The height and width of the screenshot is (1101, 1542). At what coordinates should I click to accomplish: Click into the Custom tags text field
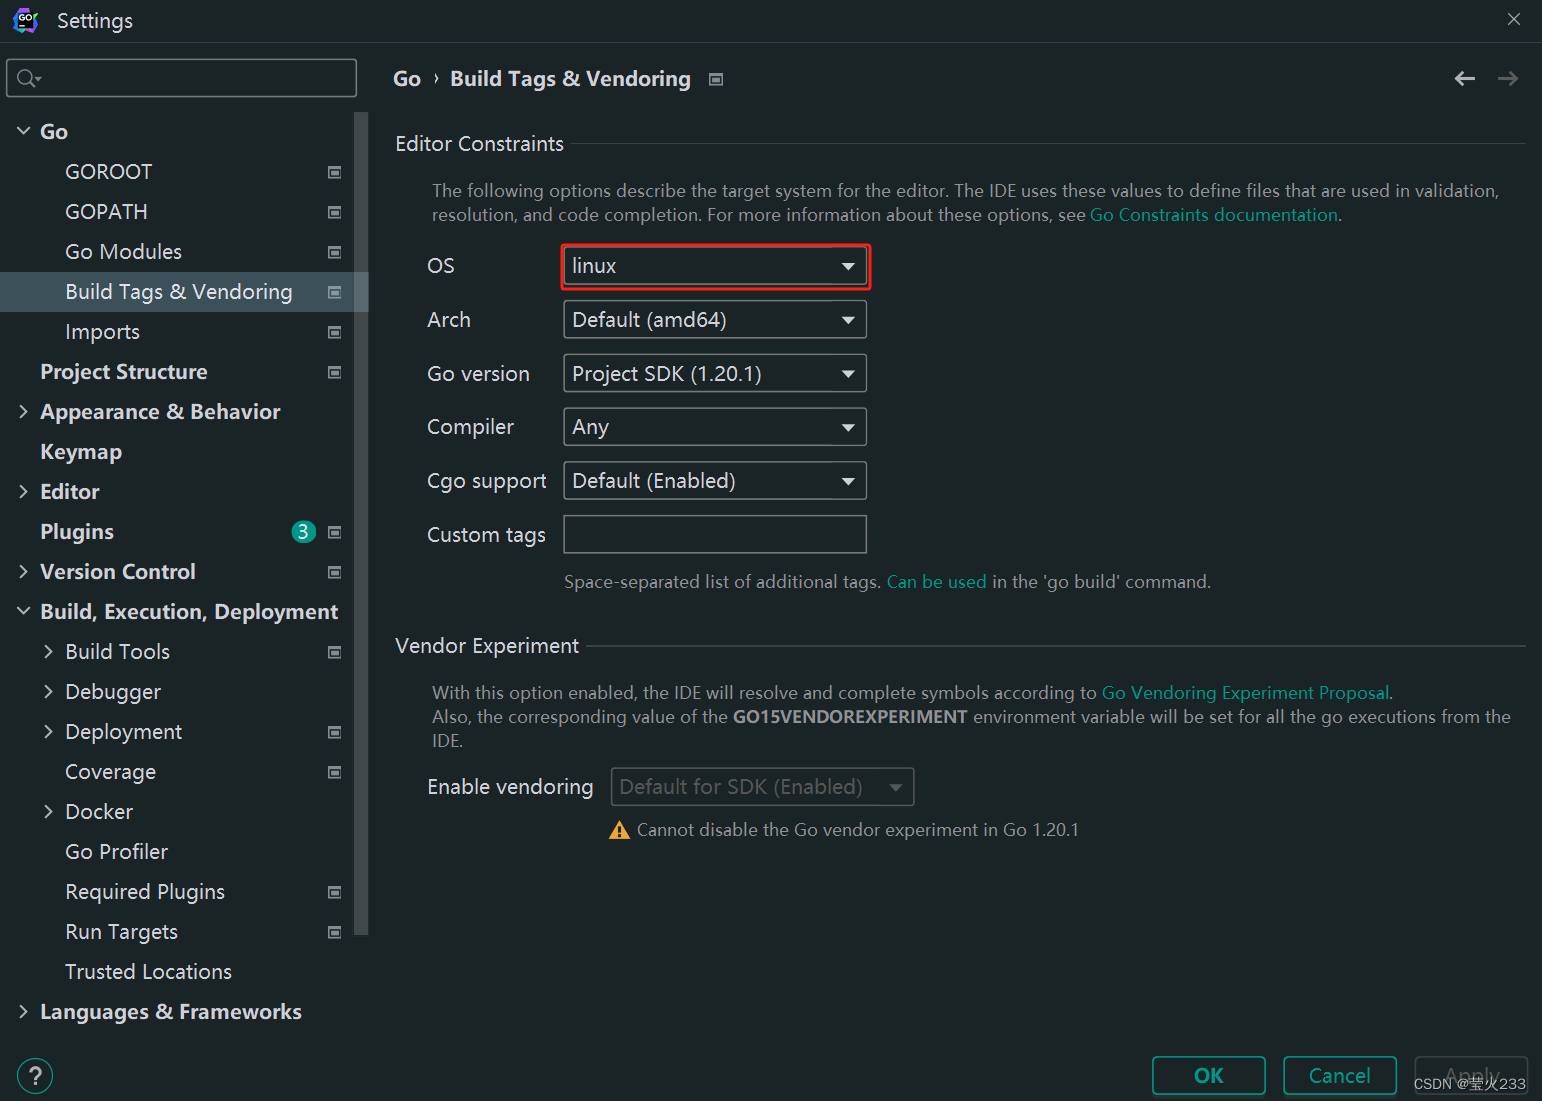715,534
